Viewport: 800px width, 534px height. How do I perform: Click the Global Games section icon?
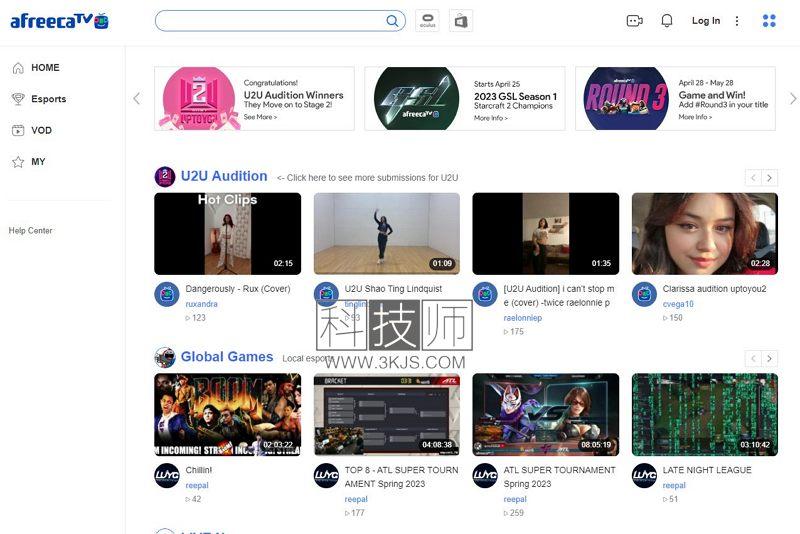pos(165,358)
